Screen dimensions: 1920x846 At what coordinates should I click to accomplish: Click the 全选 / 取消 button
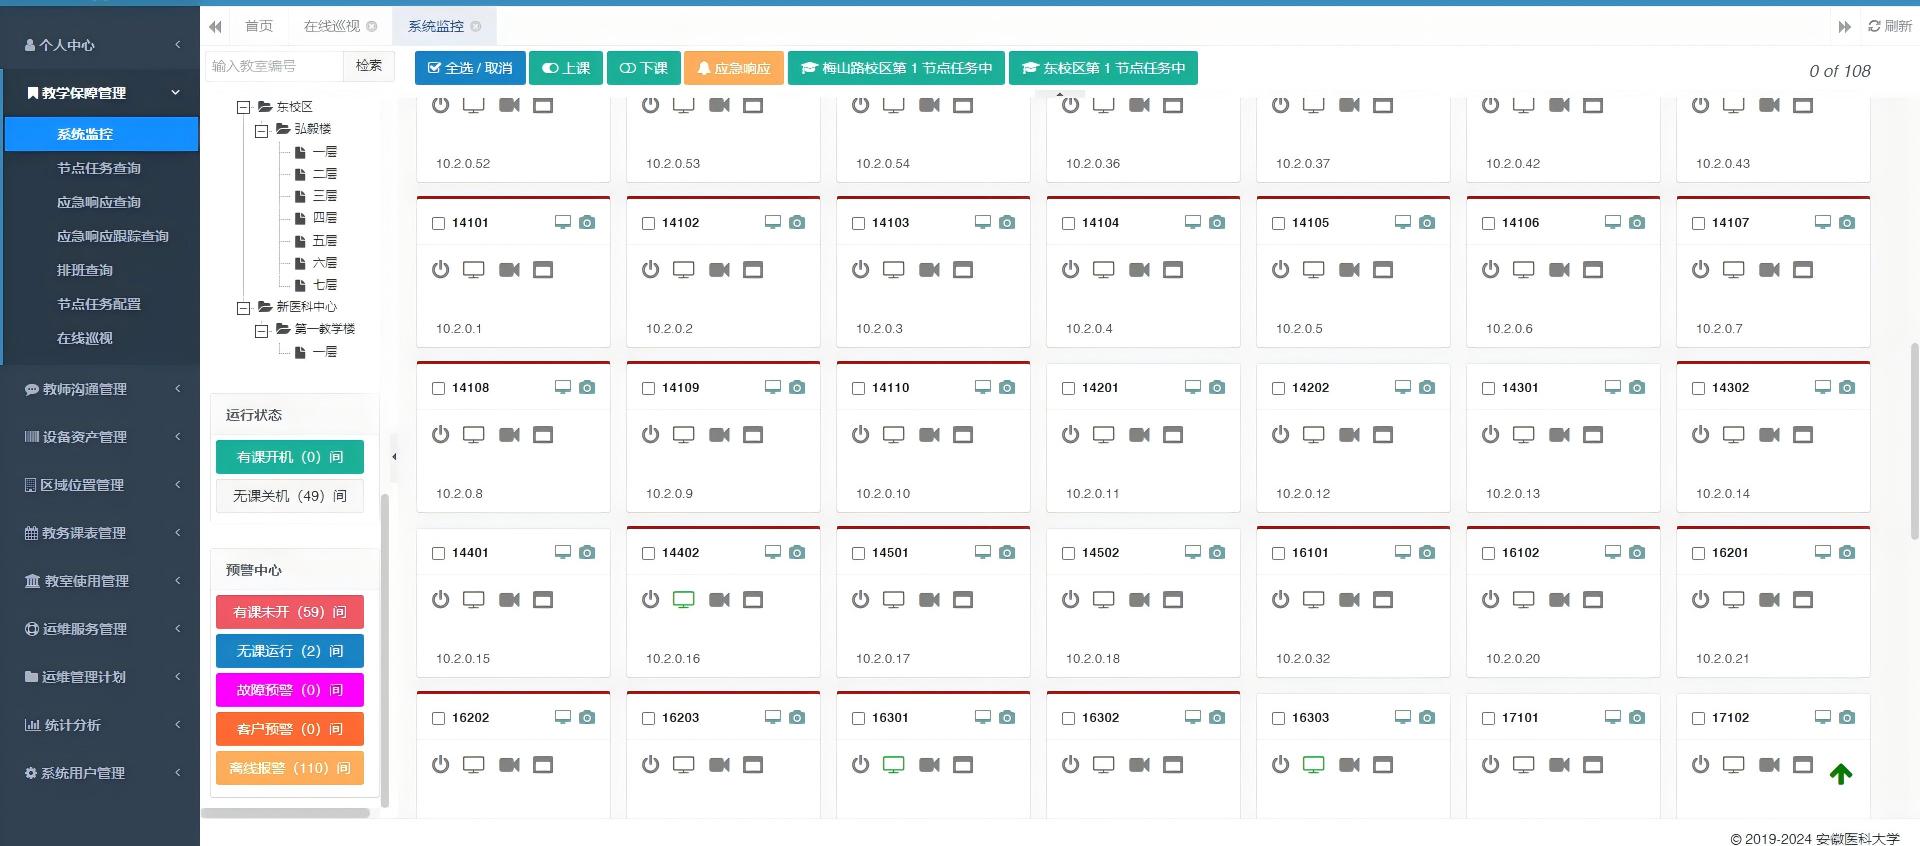click(470, 68)
